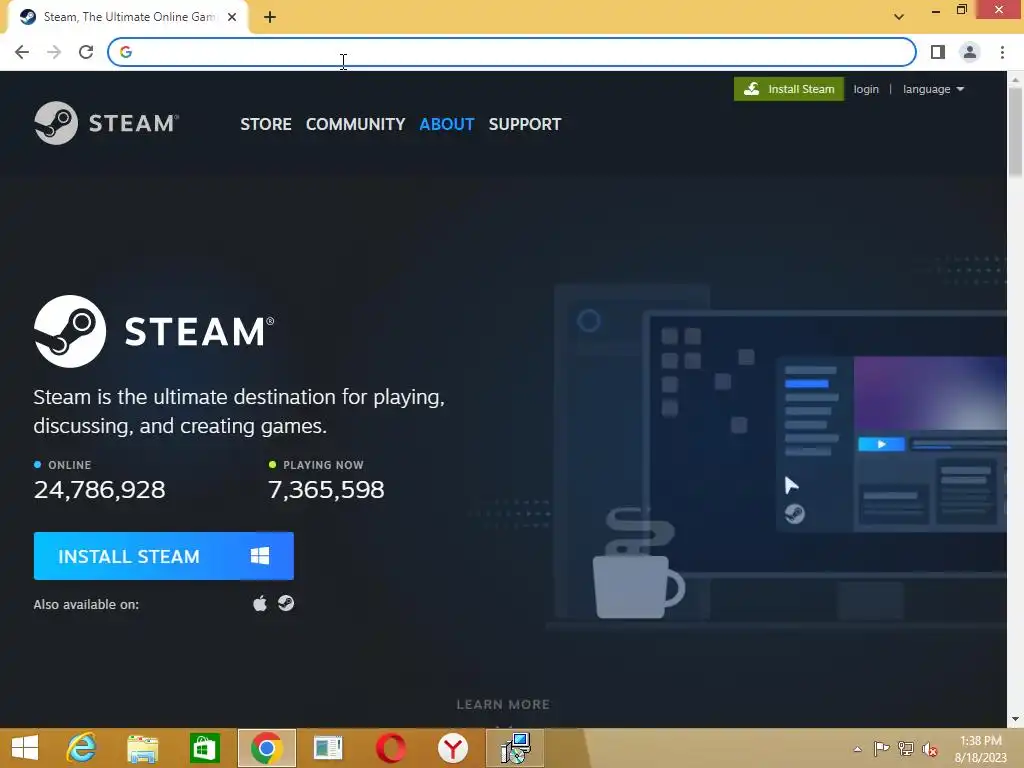Open the Chrome profile avatar icon
1024x768 pixels.
[x=970, y=52]
